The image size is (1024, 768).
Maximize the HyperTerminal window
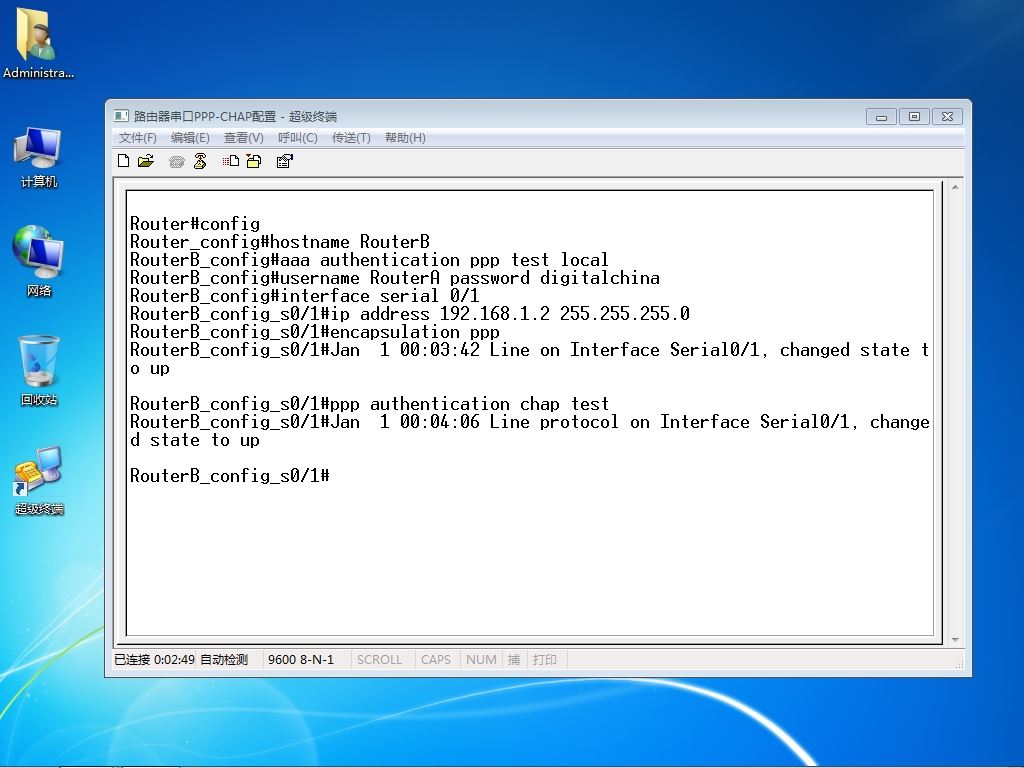914,117
